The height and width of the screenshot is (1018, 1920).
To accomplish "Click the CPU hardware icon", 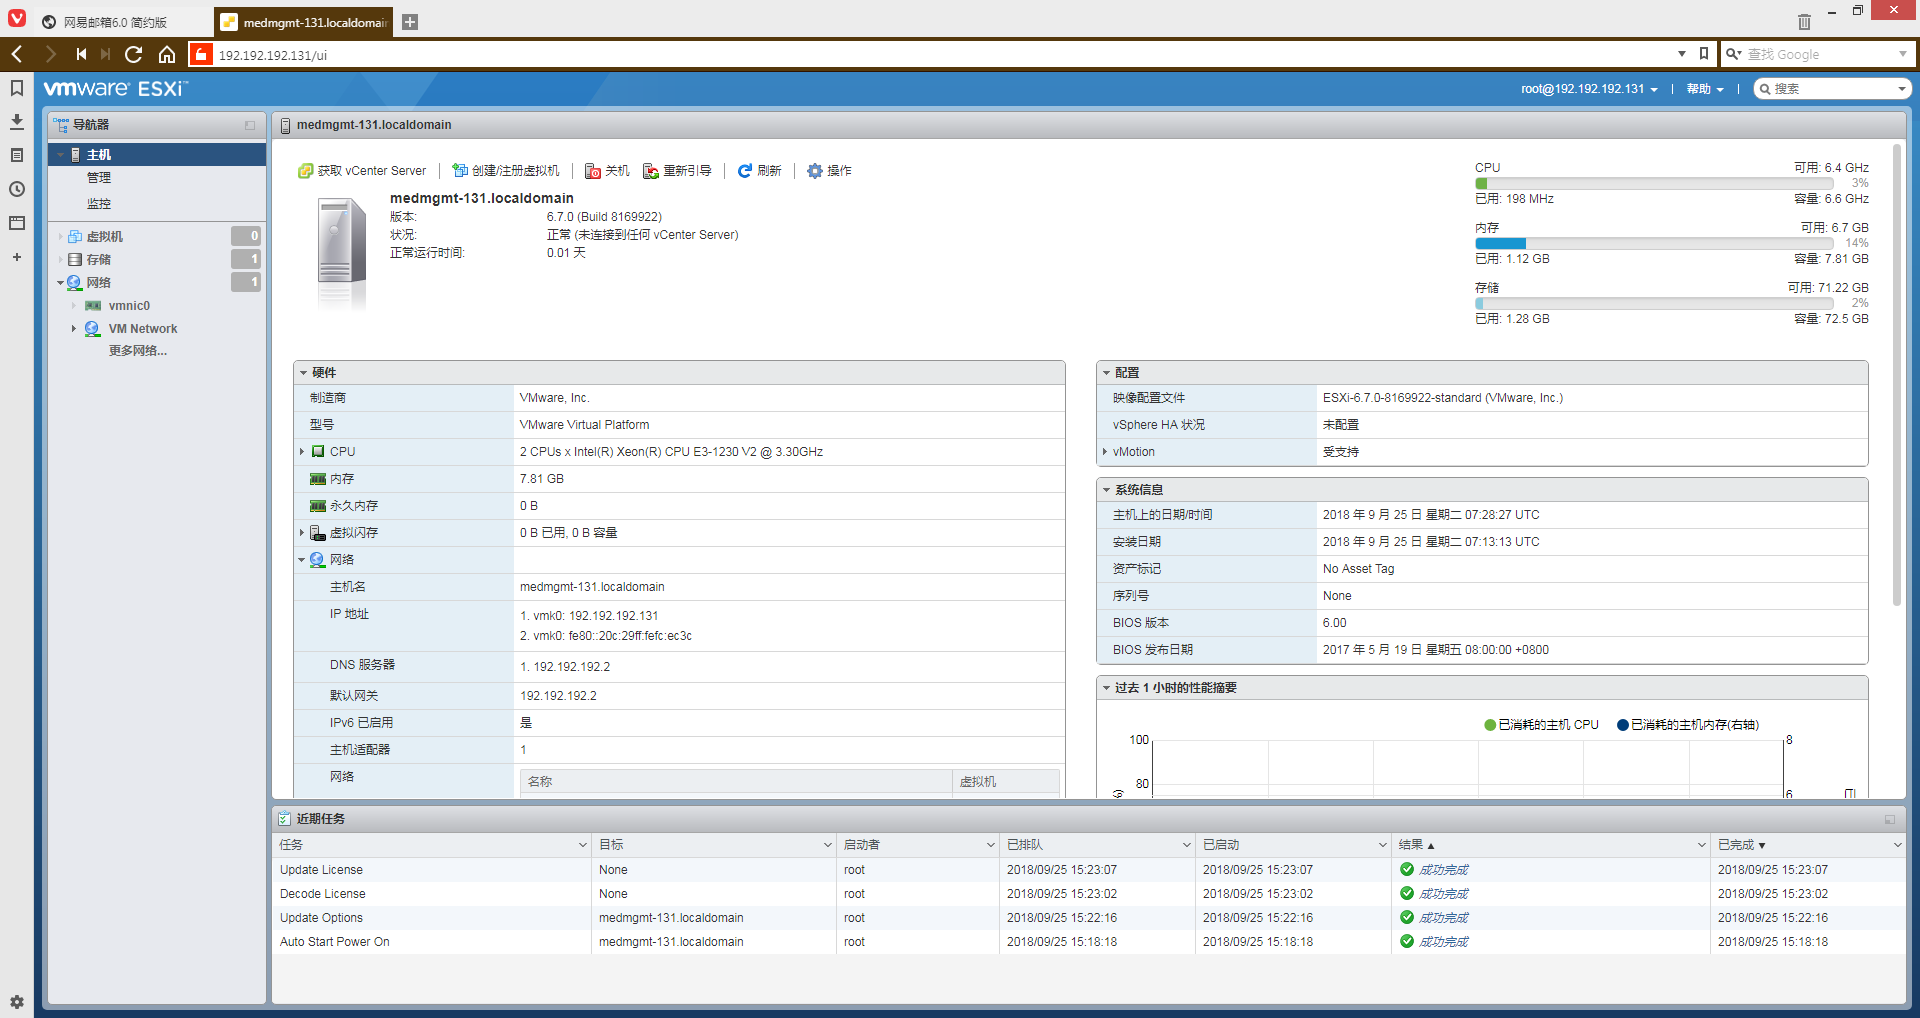I will (x=318, y=452).
